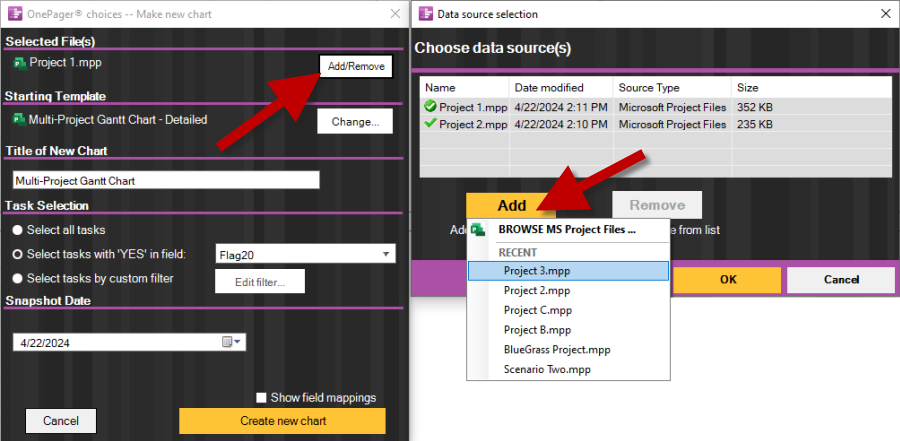Sort by the Size column header
The image size is (900, 441).
pyautogui.click(x=812, y=88)
